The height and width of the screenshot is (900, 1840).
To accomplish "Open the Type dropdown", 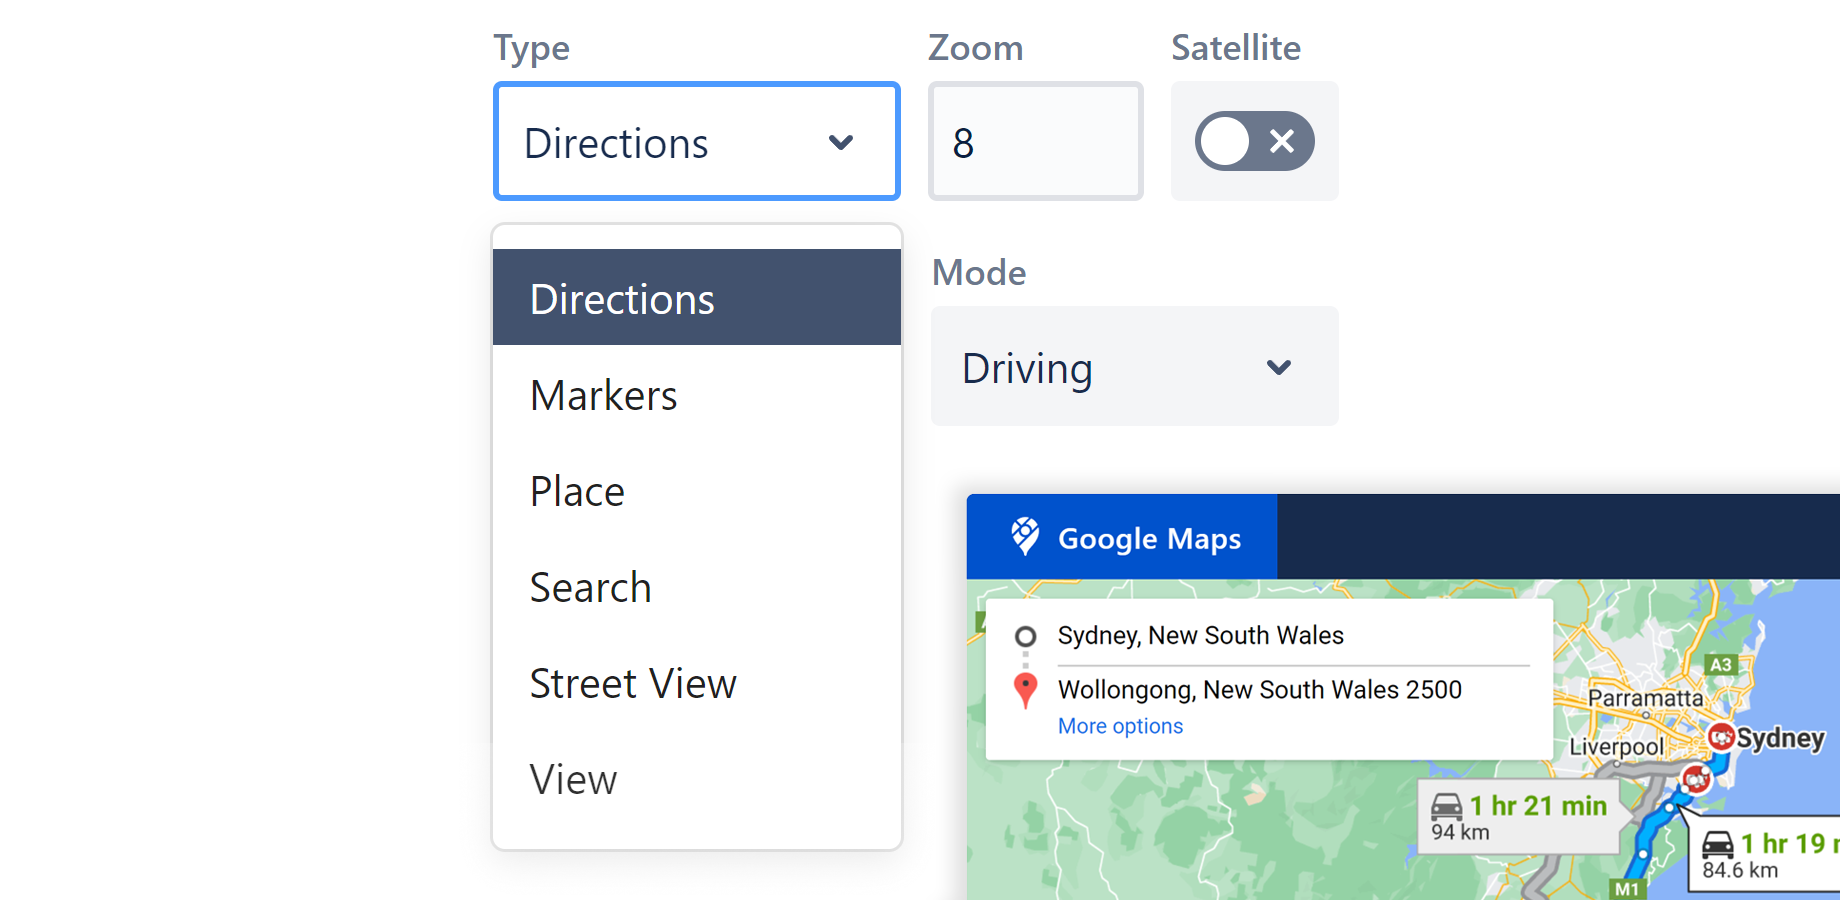I will coord(697,142).
